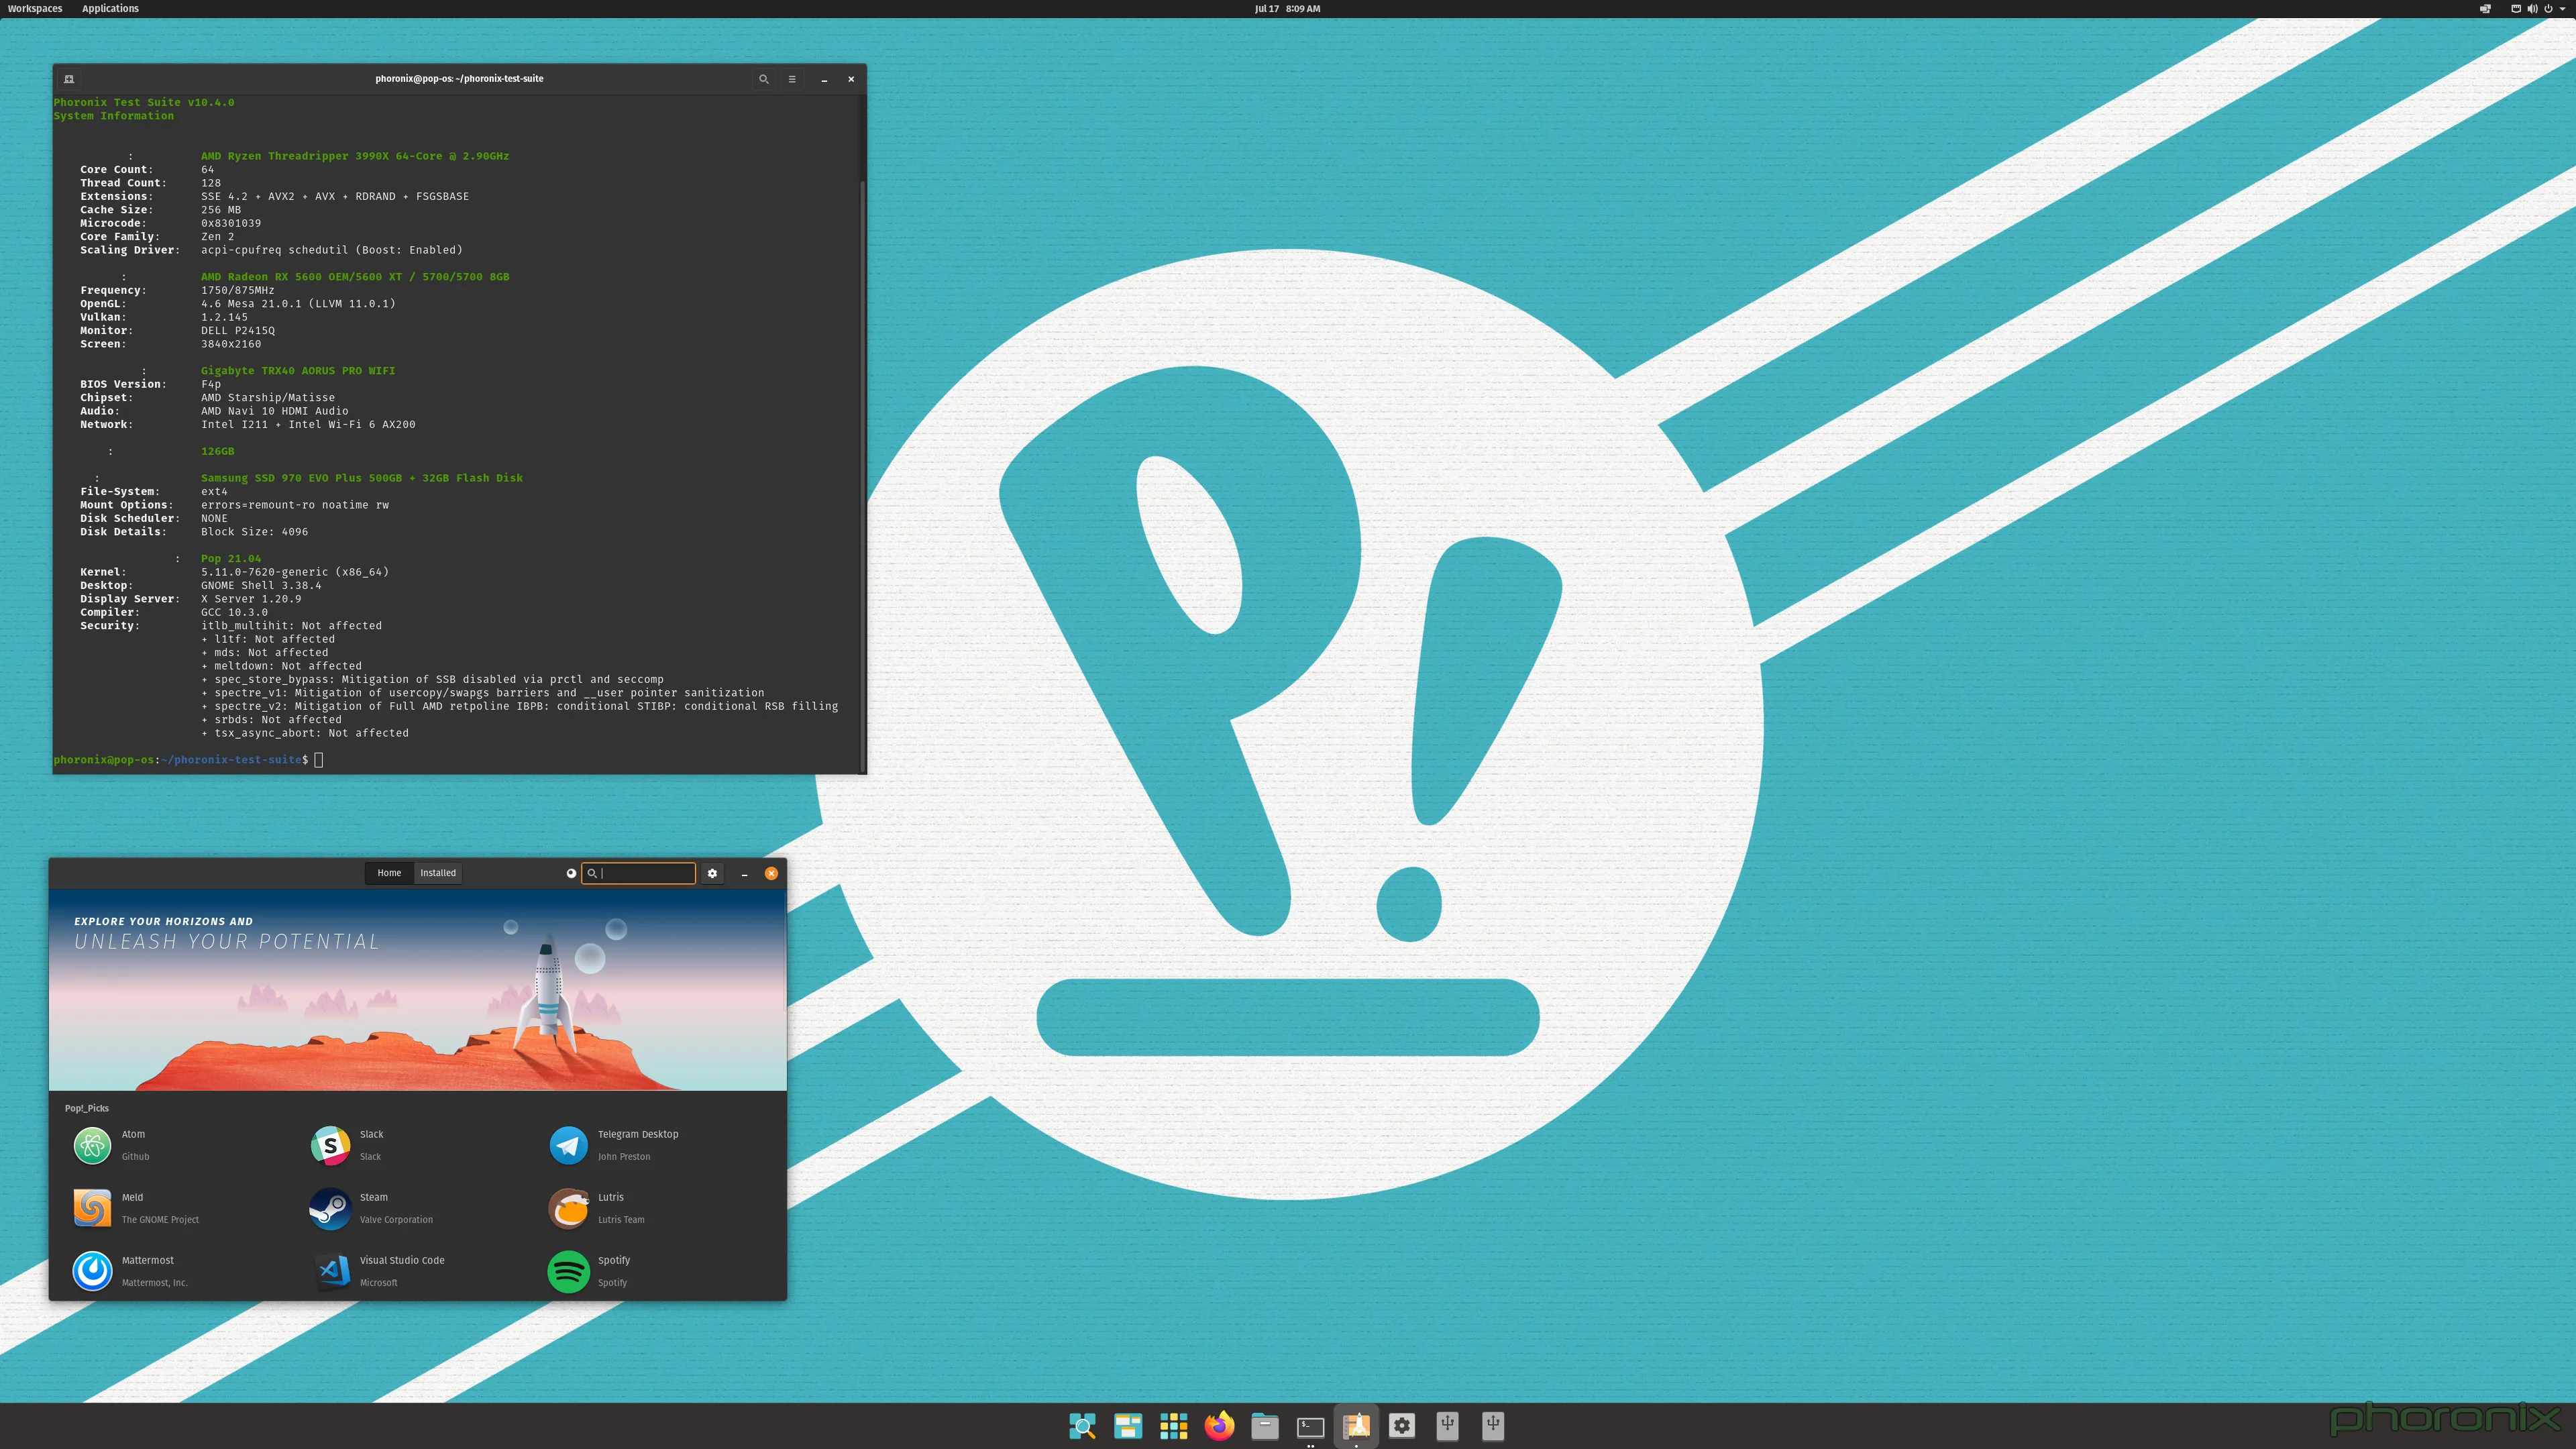Viewport: 2576px width, 1449px height.
Task: Open the Visual Studio Code app icon
Action: click(333, 1271)
